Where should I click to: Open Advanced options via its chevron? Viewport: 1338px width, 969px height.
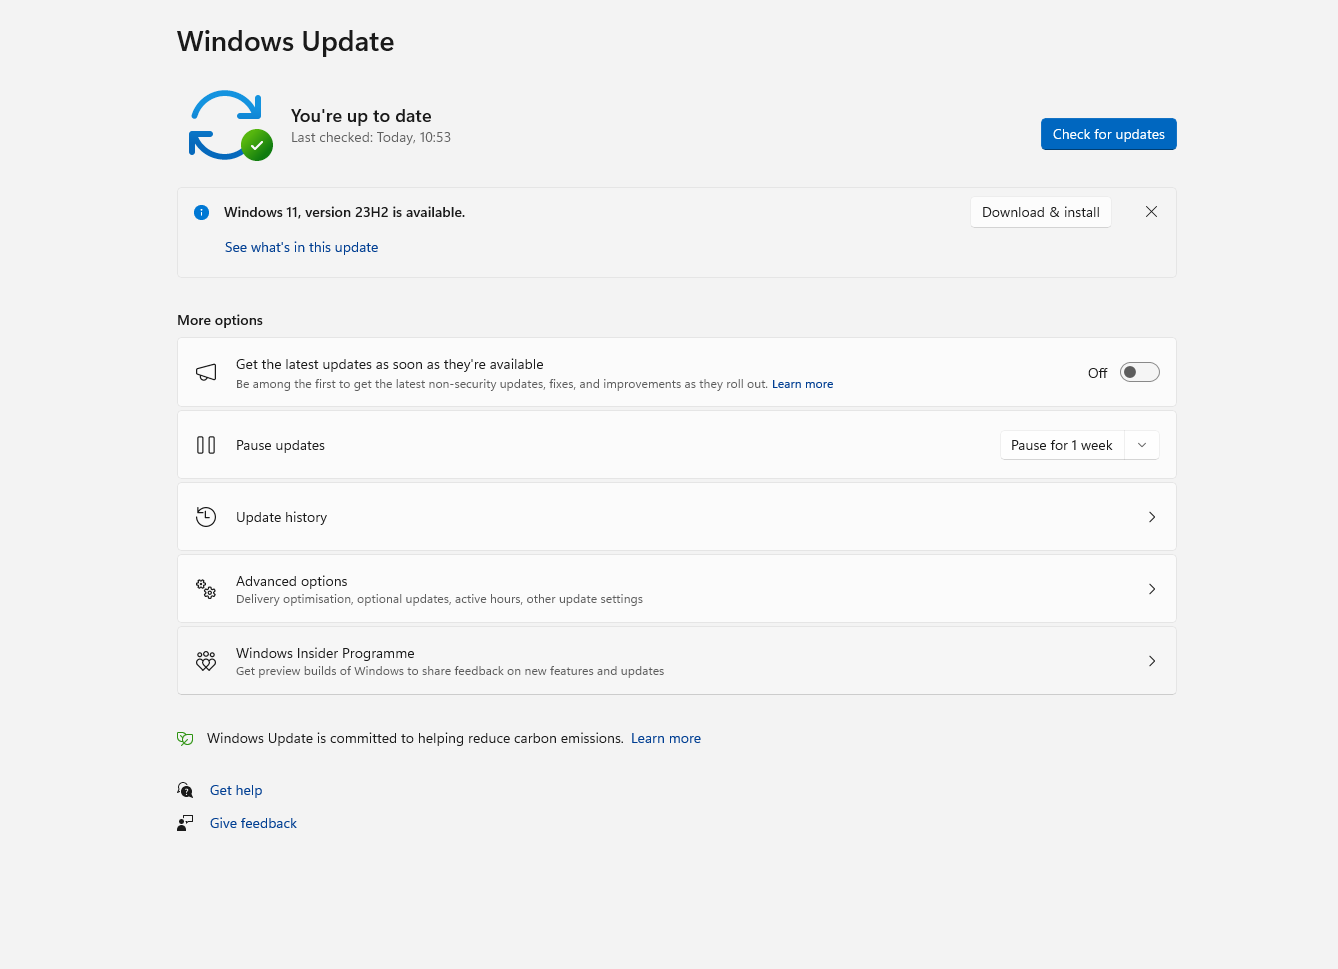pos(1152,589)
